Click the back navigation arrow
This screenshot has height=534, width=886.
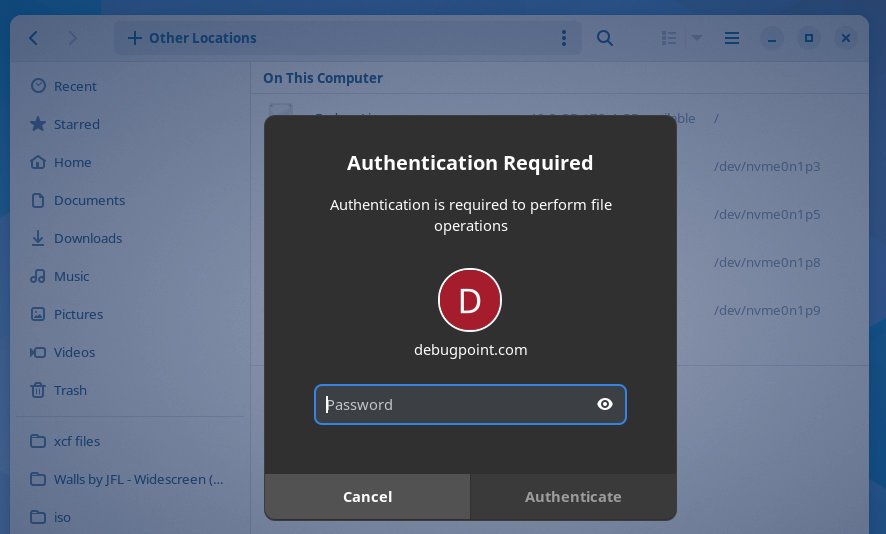(x=34, y=38)
